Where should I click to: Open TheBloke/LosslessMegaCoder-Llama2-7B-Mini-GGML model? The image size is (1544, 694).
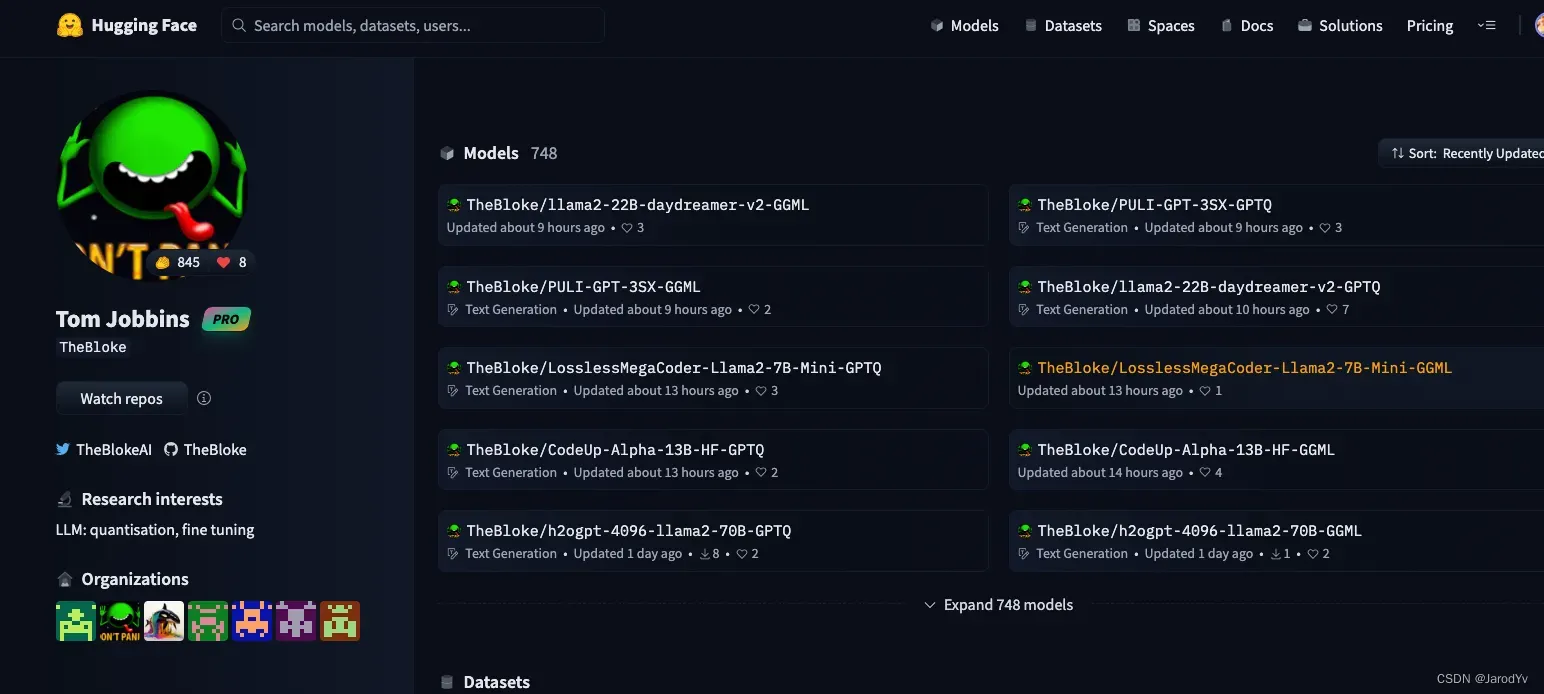pos(1276,377)
